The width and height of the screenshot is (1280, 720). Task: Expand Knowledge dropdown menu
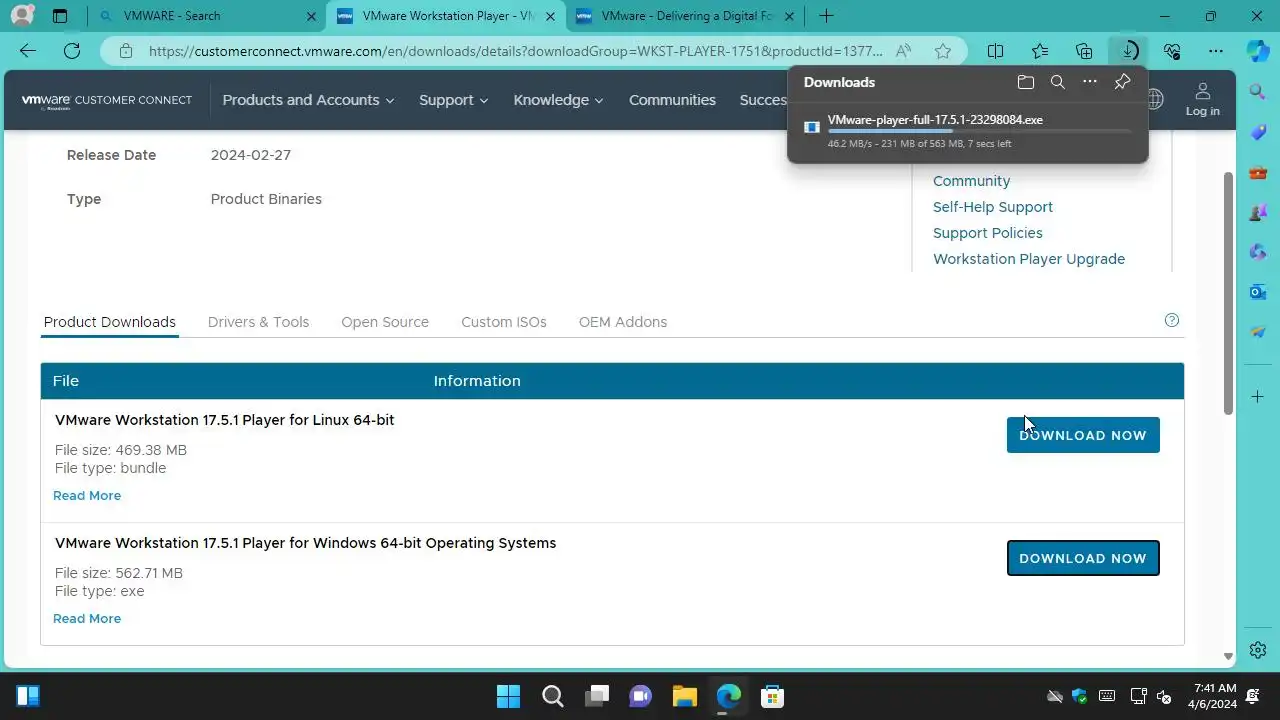(x=558, y=100)
